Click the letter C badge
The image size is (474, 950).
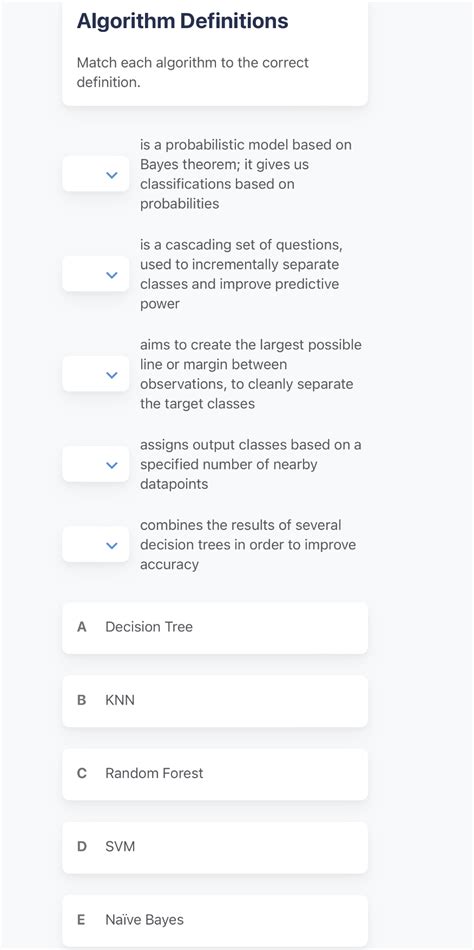(82, 774)
